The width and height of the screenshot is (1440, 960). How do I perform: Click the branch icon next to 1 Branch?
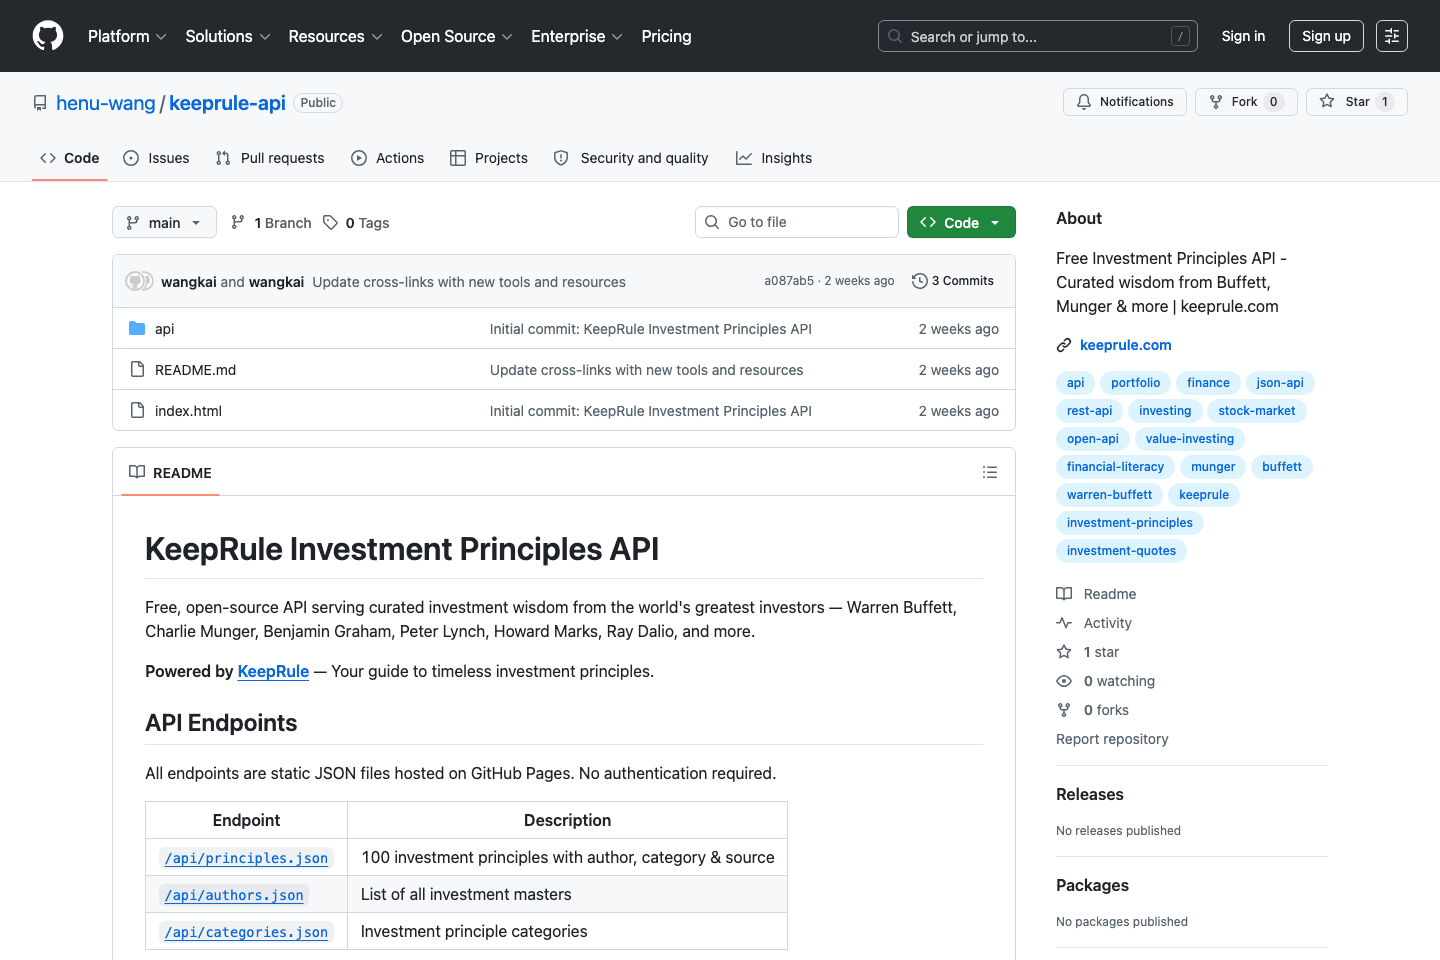pos(238,222)
